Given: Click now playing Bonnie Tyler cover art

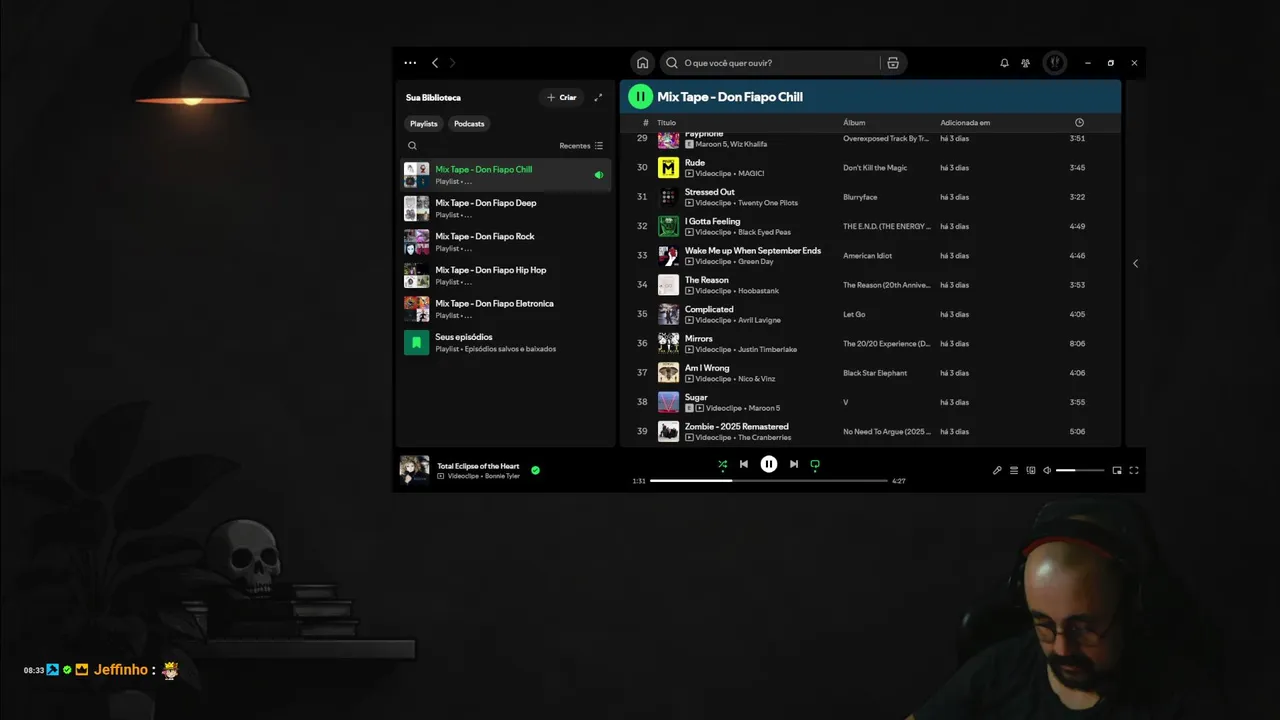Looking at the screenshot, I should point(414,470).
